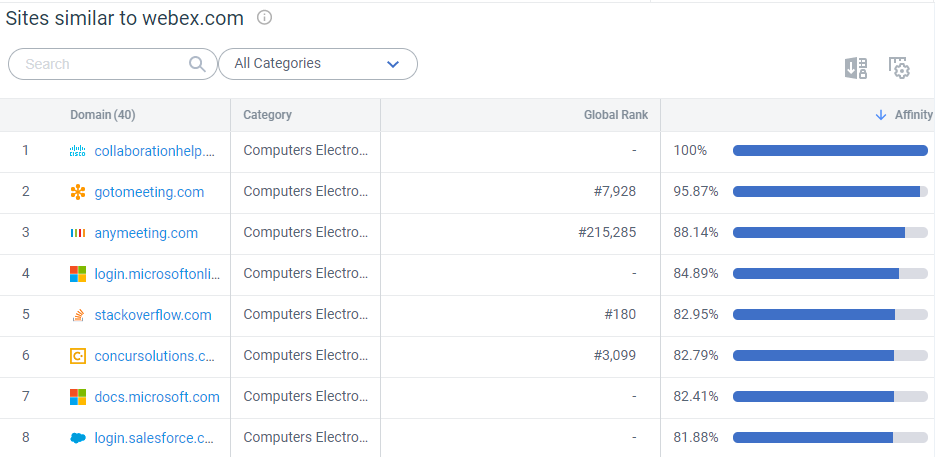Click Microsoft logo beside login.microsoftonline
The height and width of the screenshot is (457, 935).
[78, 274]
